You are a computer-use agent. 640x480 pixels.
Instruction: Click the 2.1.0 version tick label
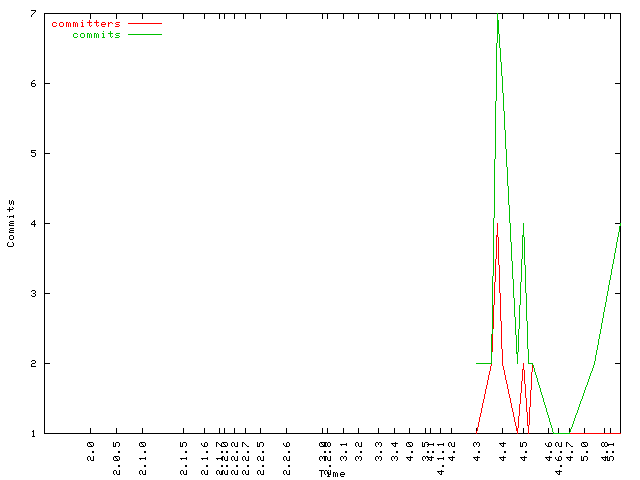point(143,454)
